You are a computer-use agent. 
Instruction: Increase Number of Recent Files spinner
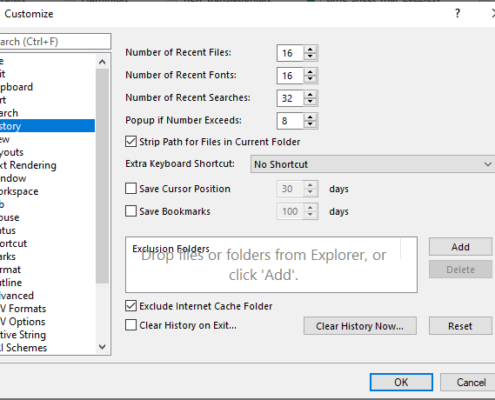pyautogui.click(x=310, y=49)
